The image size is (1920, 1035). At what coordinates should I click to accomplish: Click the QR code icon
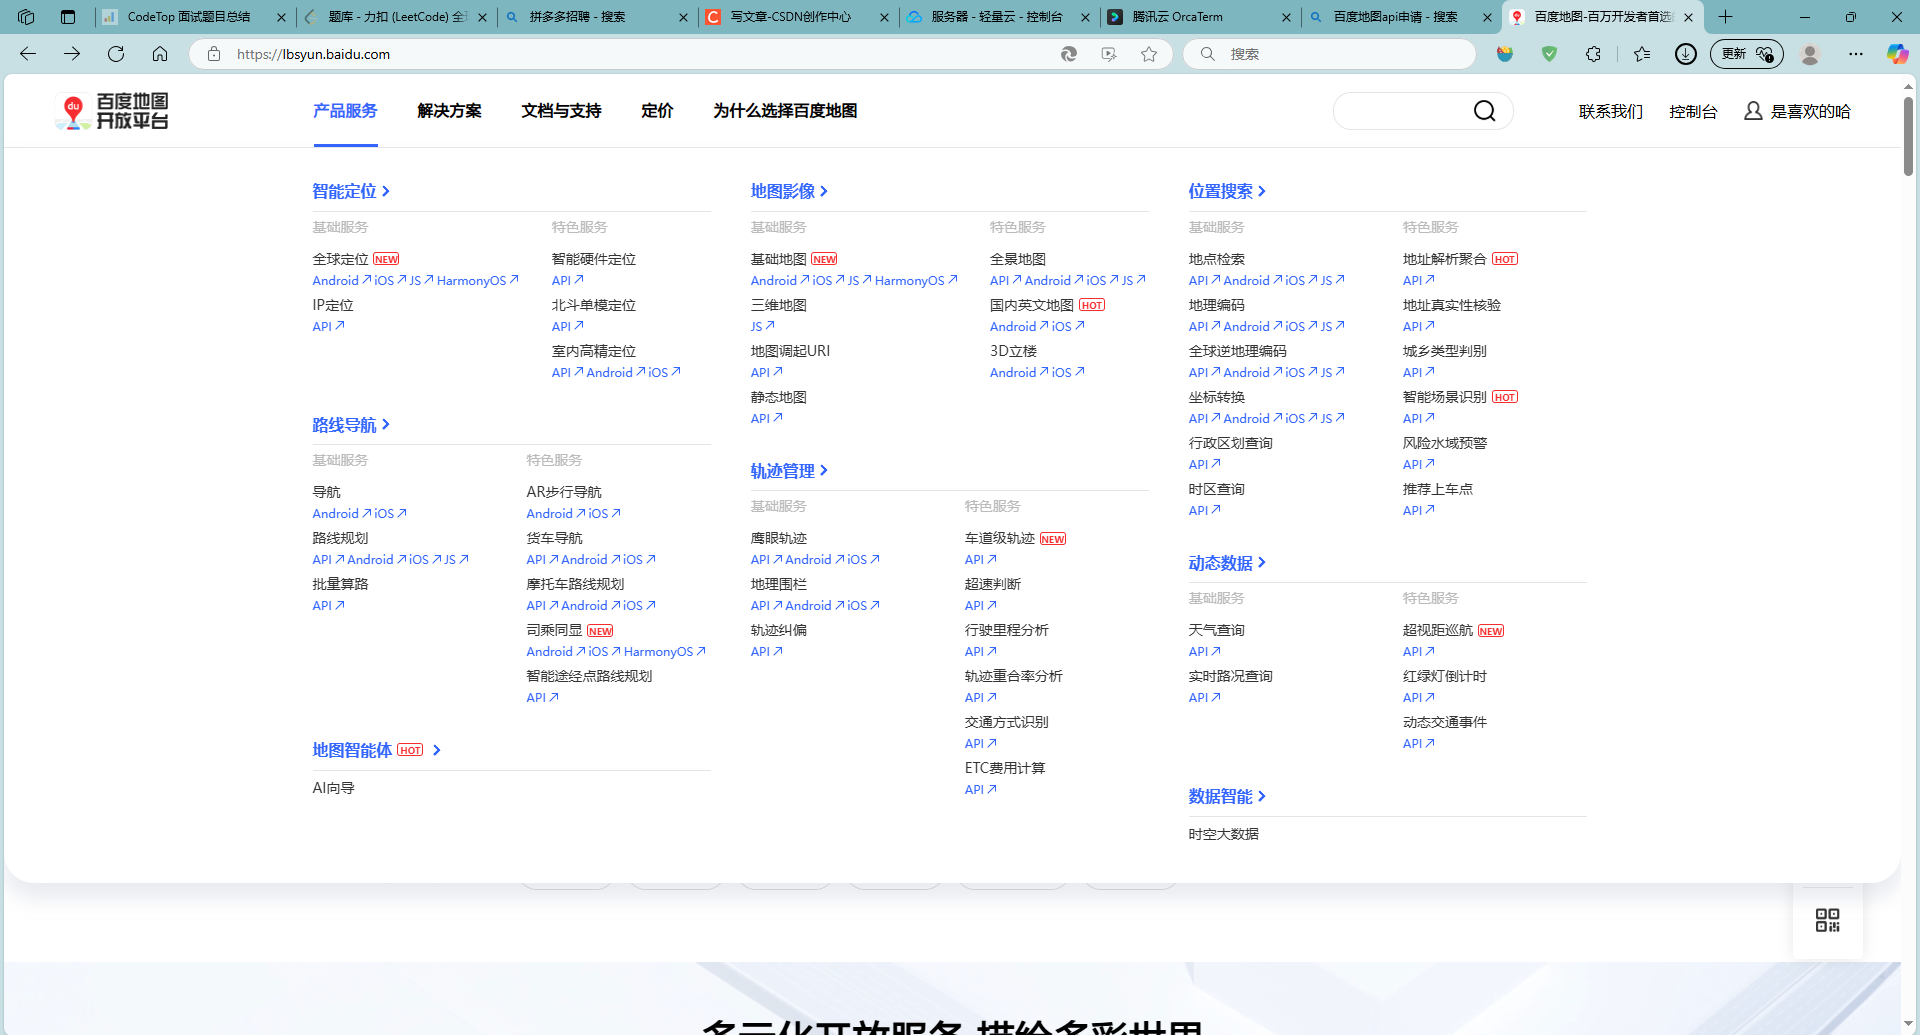(1828, 920)
